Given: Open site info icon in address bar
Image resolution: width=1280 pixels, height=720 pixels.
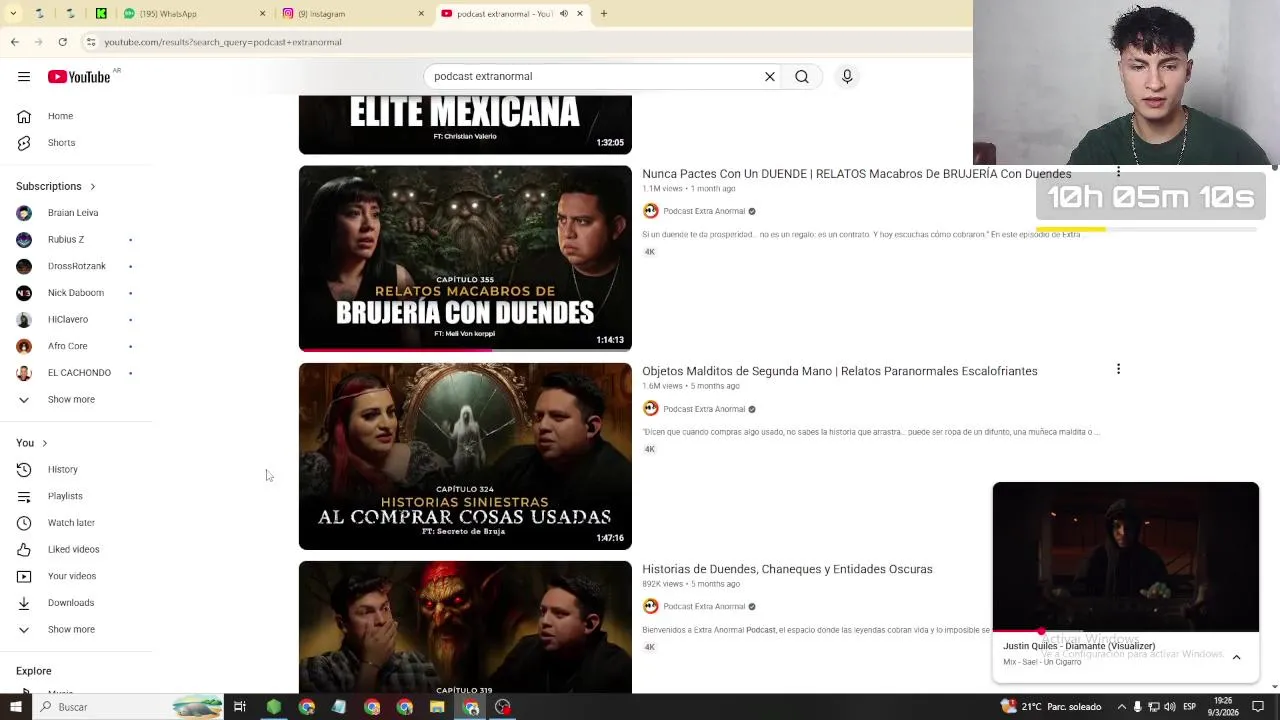Looking at the screenshot, I should pos(91,42).
